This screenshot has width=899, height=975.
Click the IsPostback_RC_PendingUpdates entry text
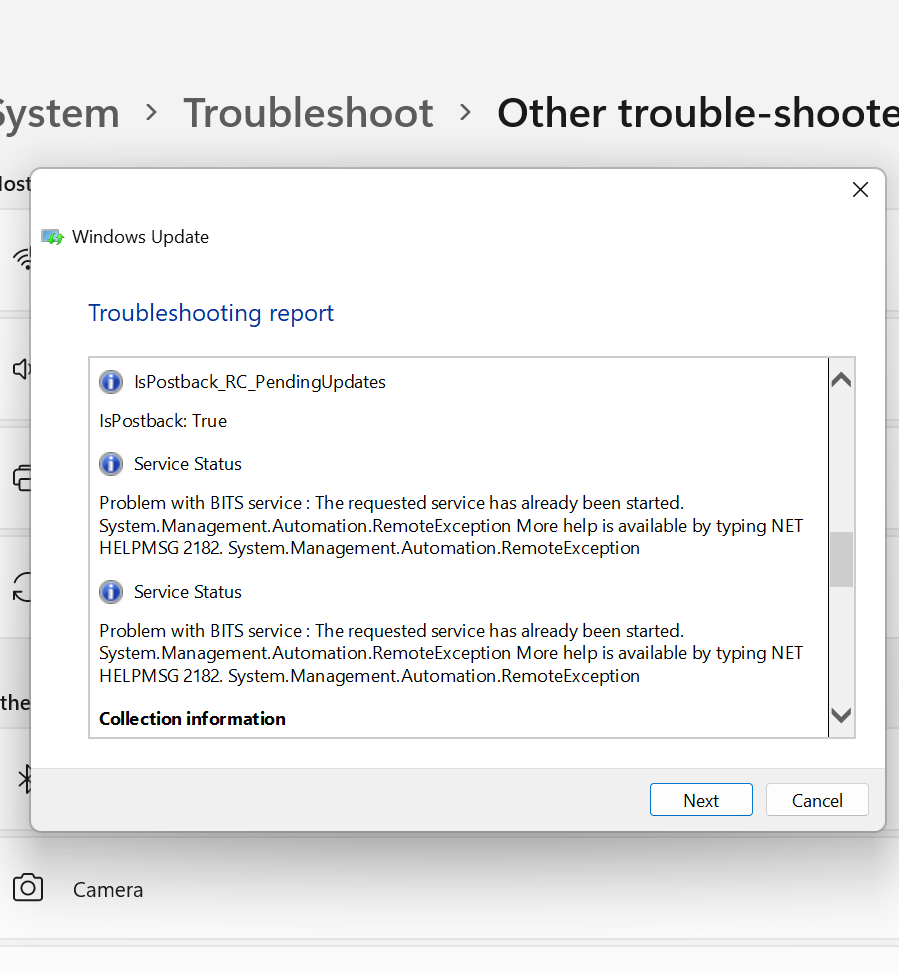coord(260,382)
